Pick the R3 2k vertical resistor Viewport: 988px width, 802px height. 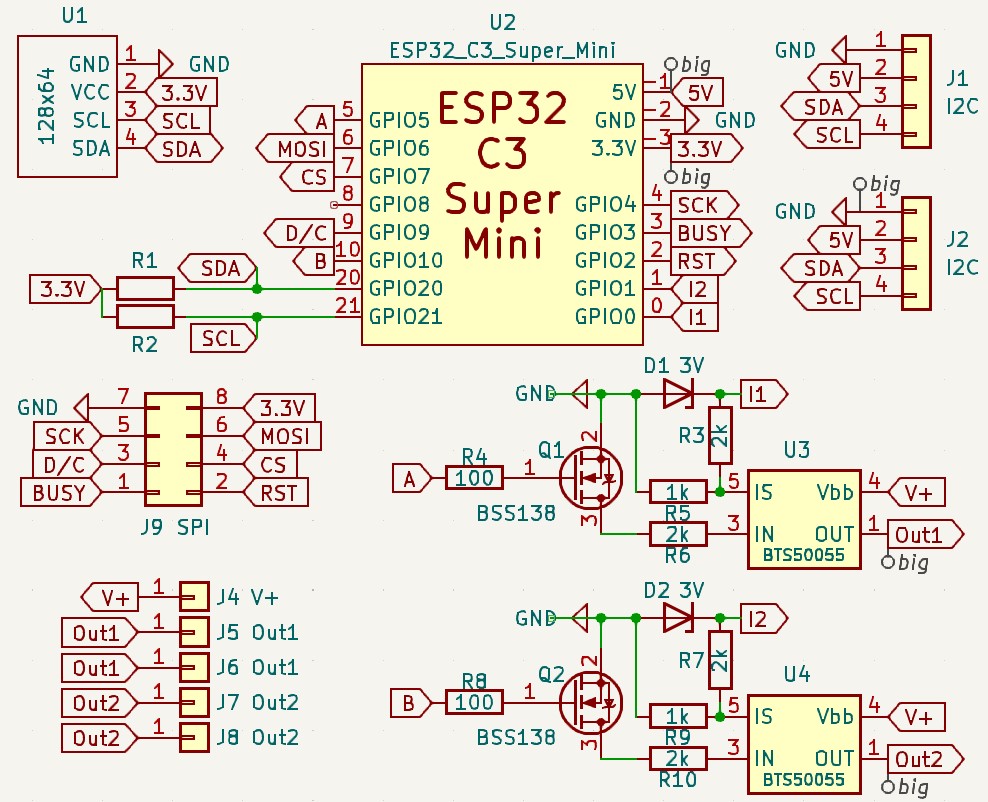point(720,435)
